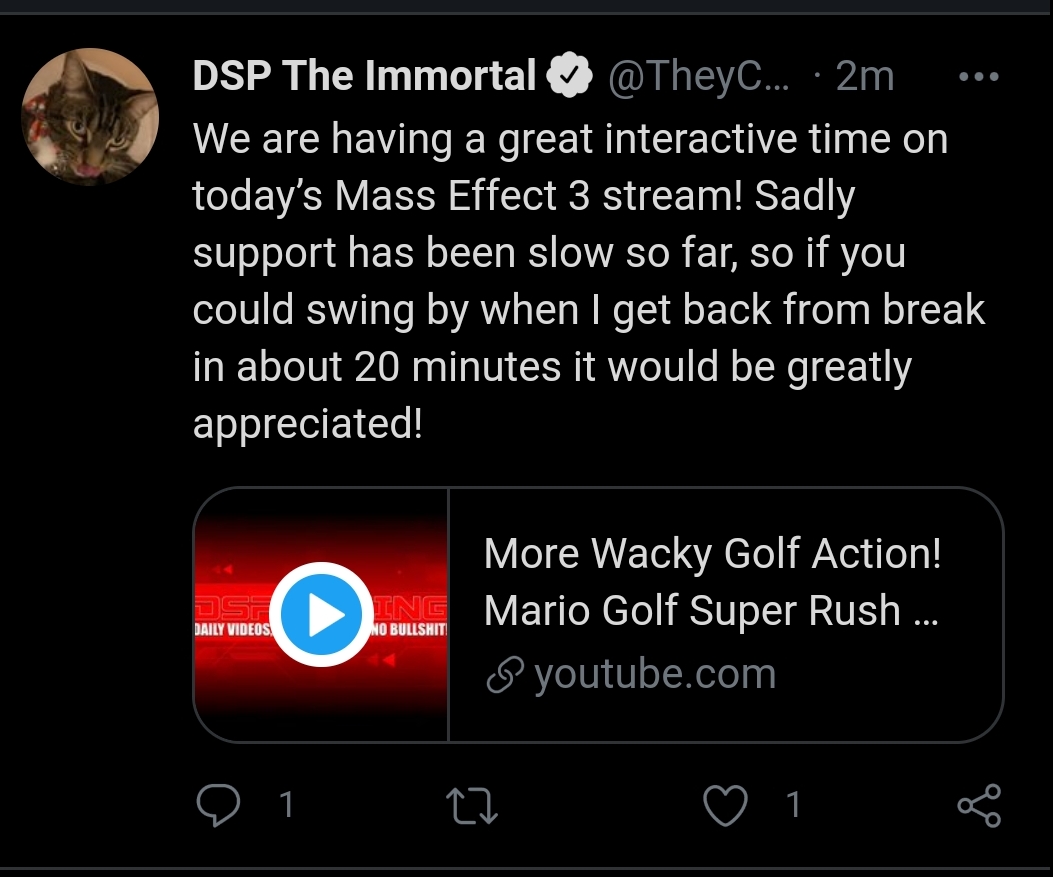This screenshot has width=1053, height=877.
Task: Click the verified checkmark badge
Action: tap(569, 75)
